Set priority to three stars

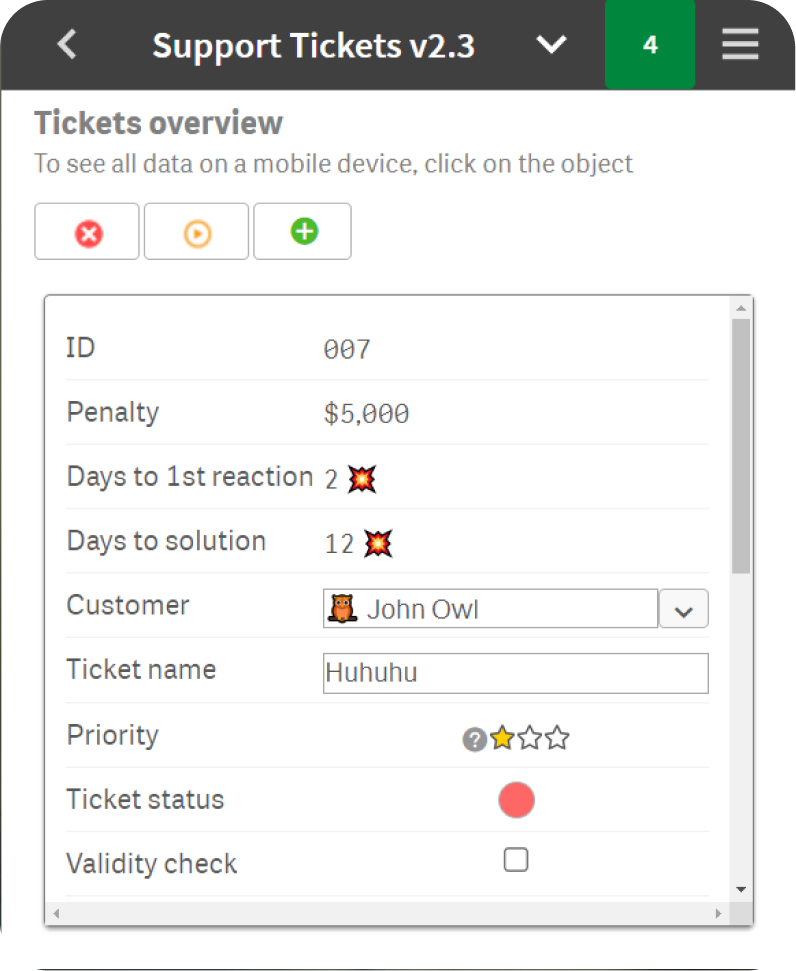557,739
